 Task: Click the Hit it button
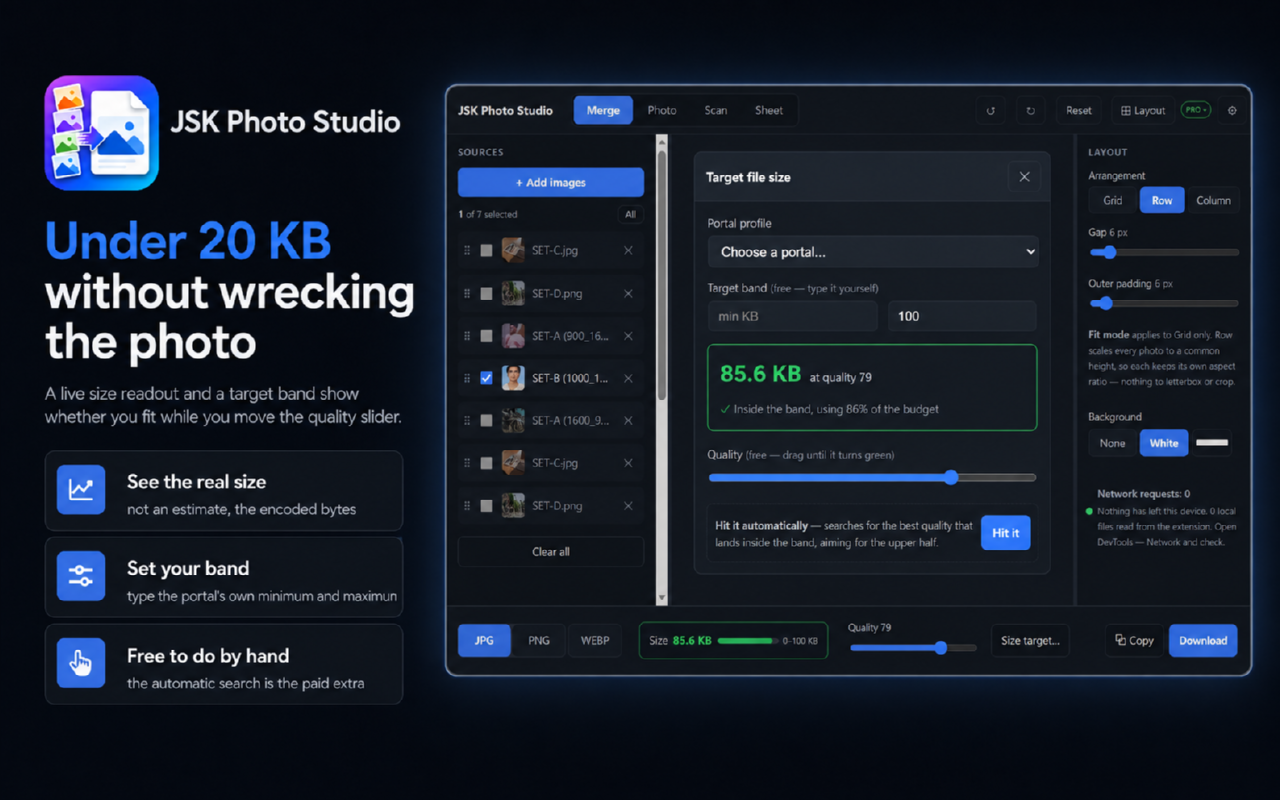1006,533
